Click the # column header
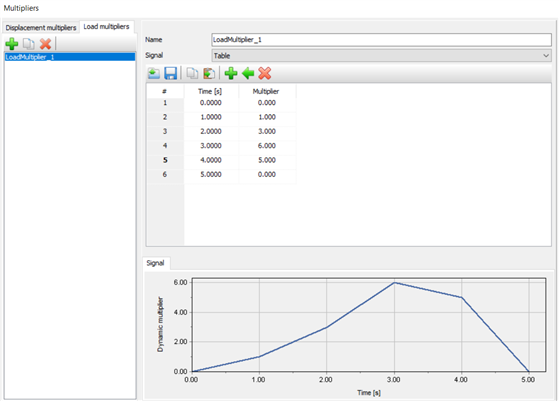Image resolution: width=559 pixels, height=401 pixels. (165, 91)
